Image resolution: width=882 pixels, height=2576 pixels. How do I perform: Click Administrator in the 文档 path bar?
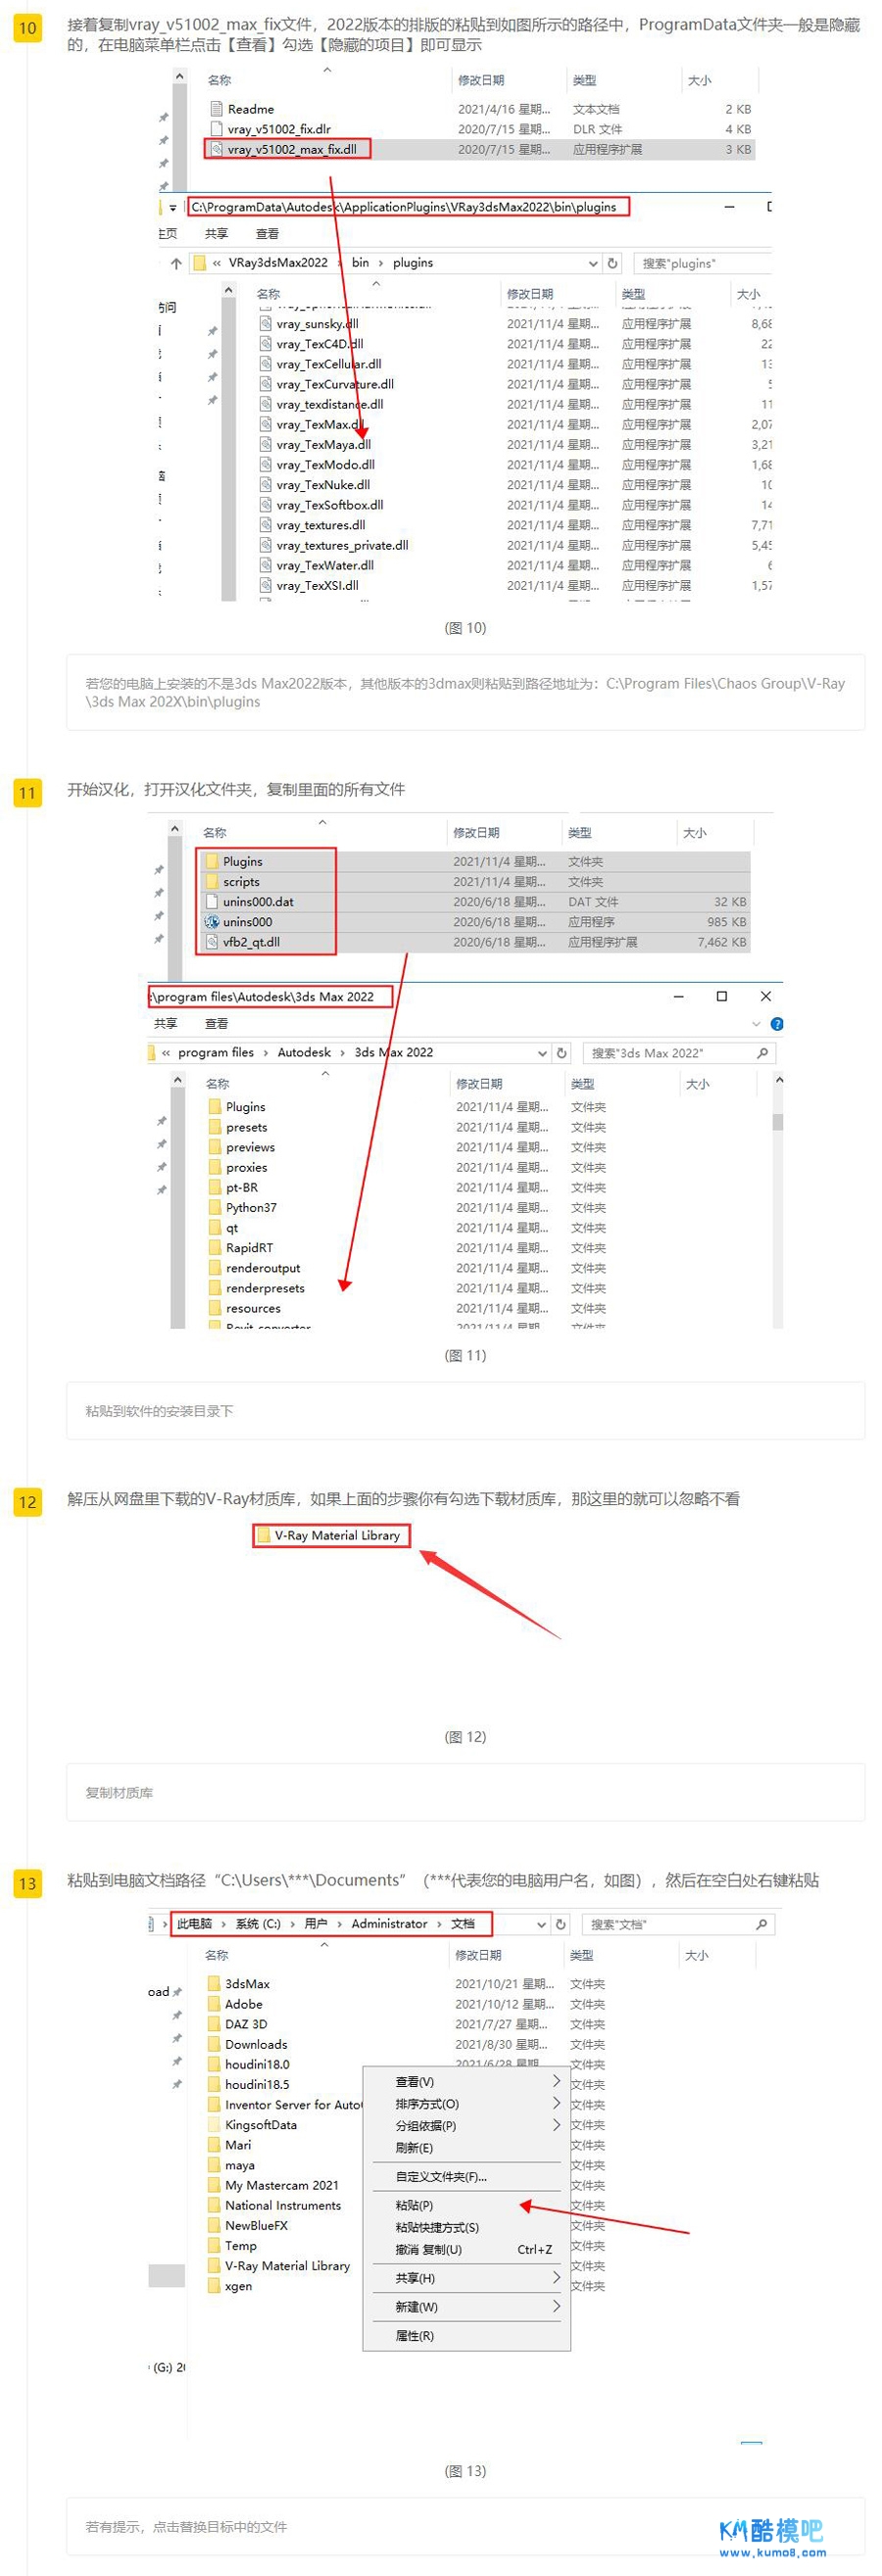click(x=389, y=1924)
